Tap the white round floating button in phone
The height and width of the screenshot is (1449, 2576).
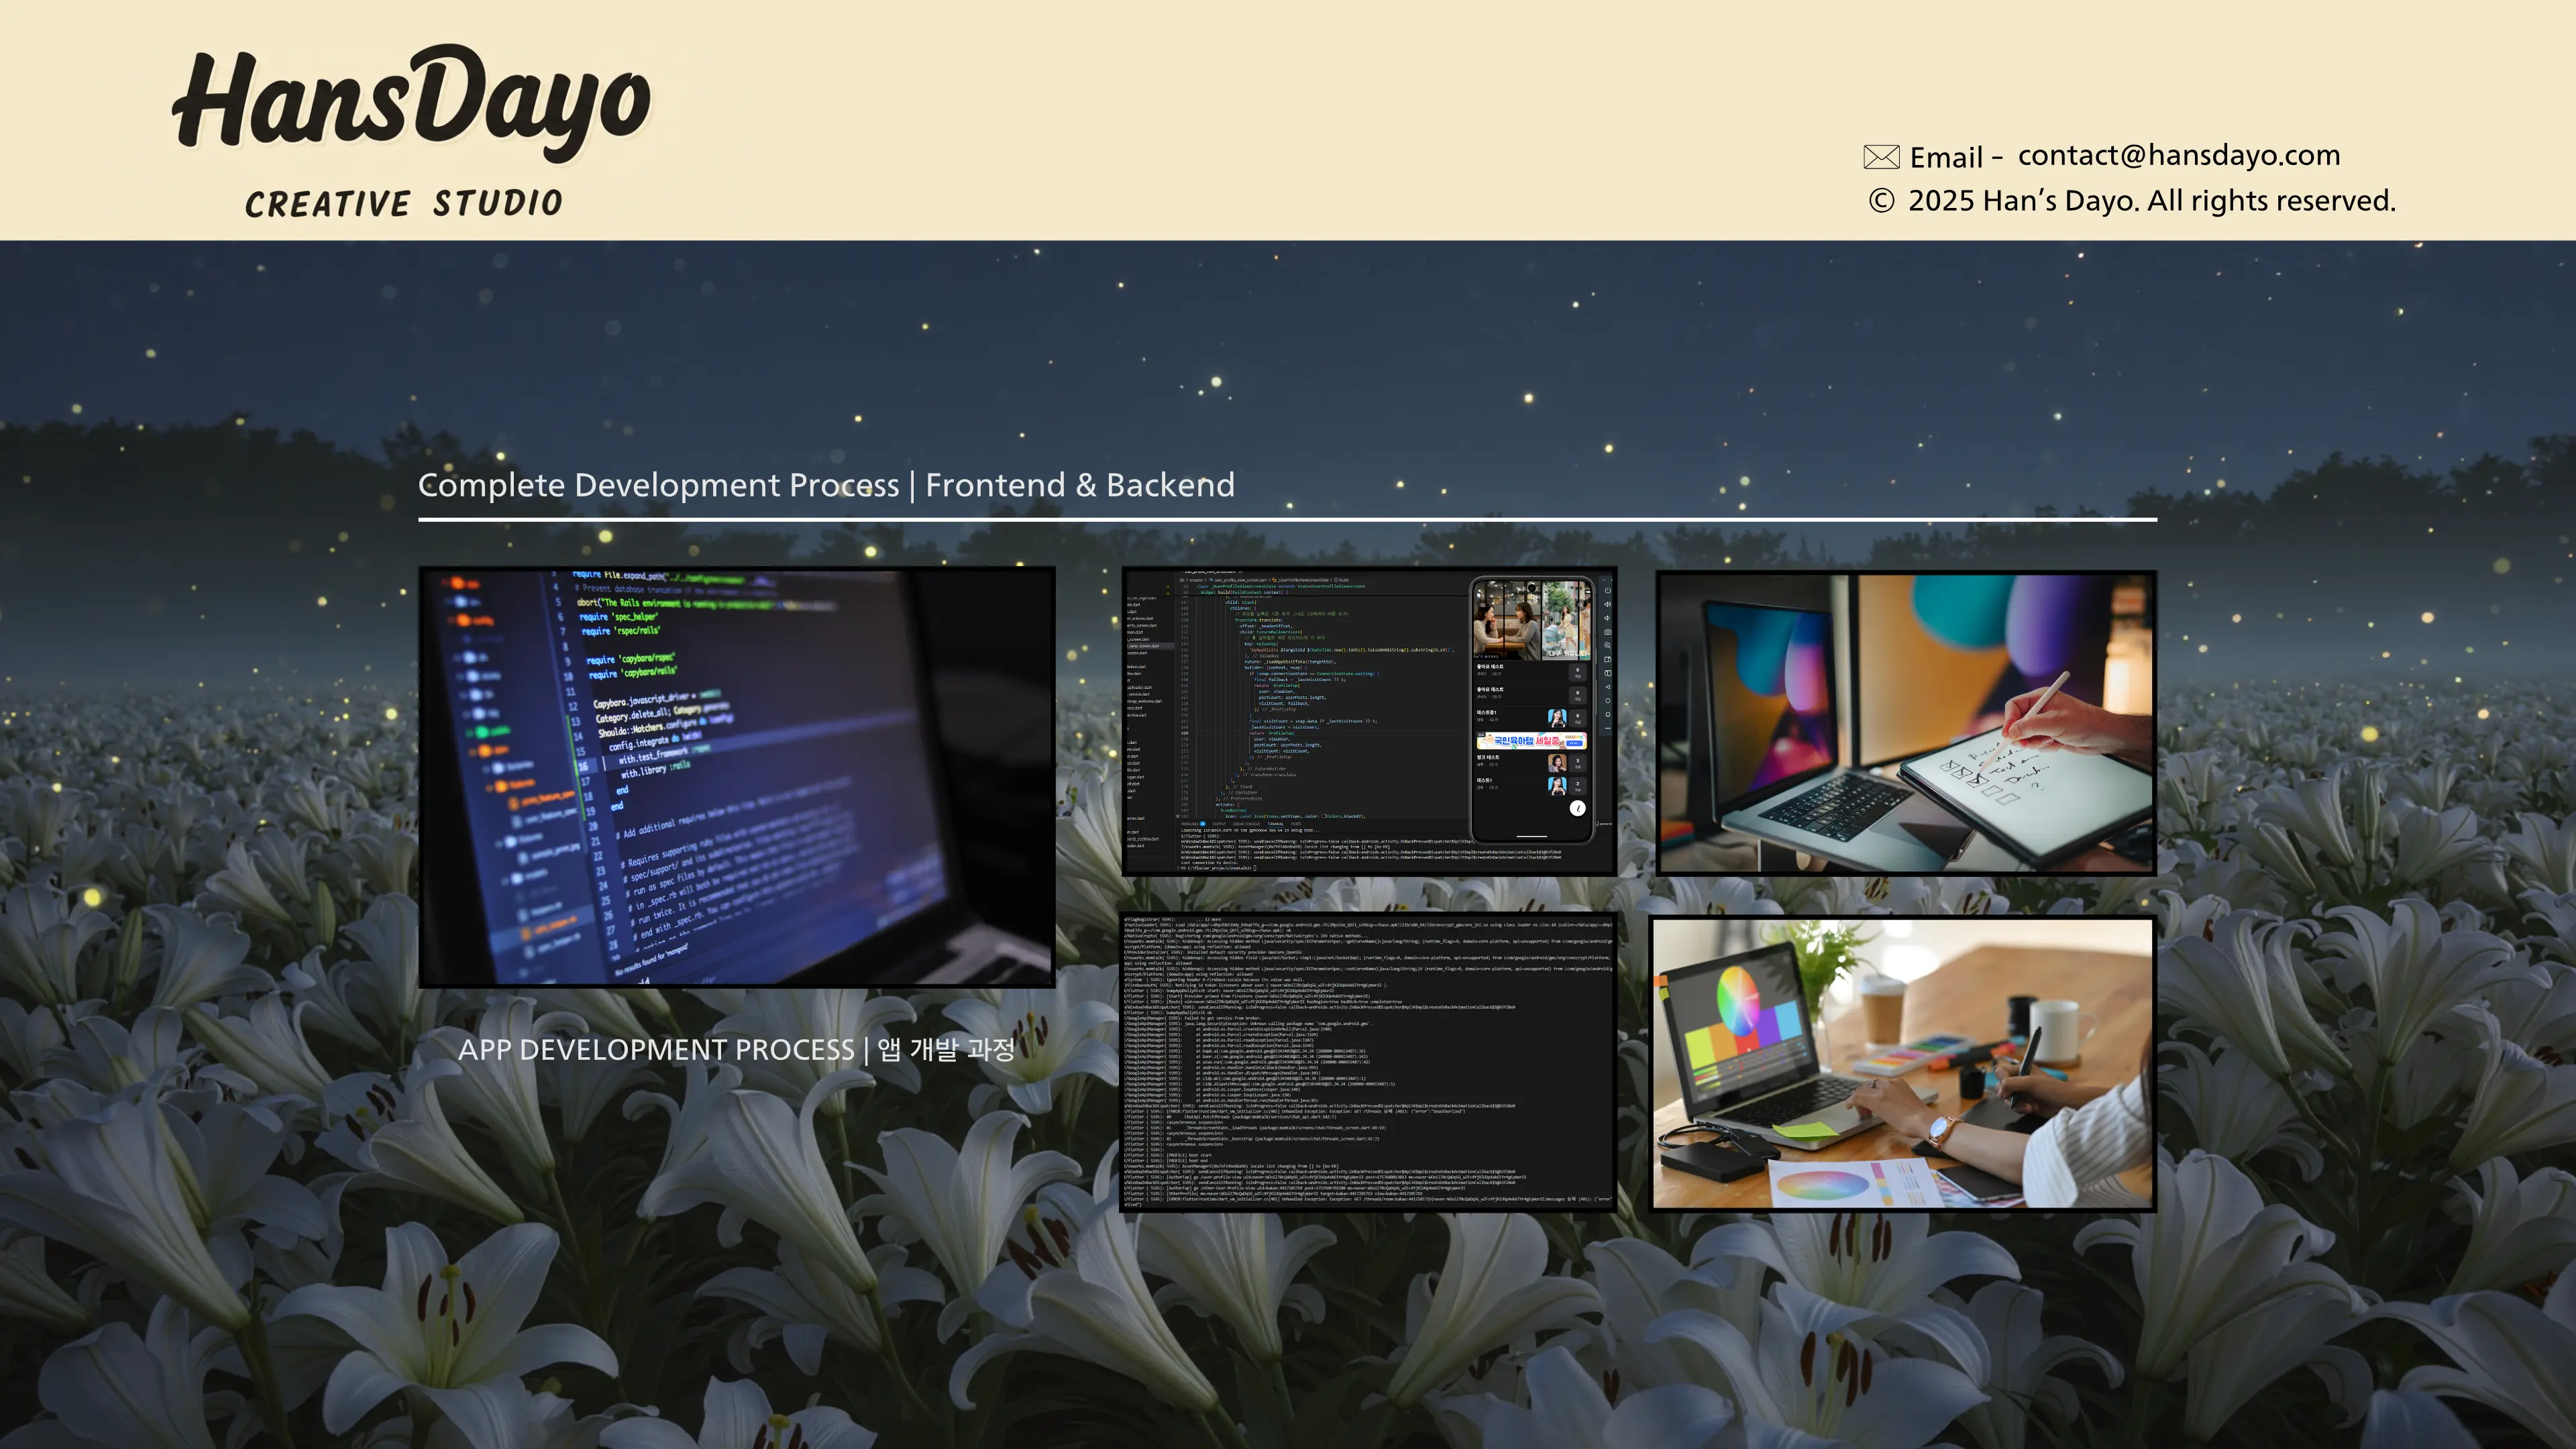pyautogui.click(x=1578, y=808)
